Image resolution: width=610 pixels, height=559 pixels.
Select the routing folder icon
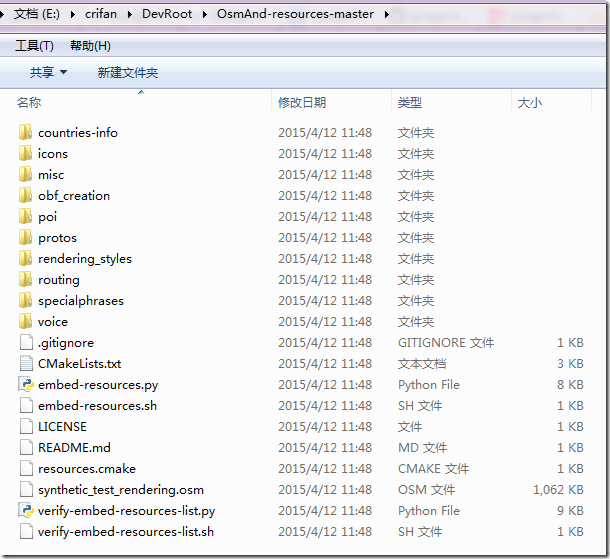(25, 279)
